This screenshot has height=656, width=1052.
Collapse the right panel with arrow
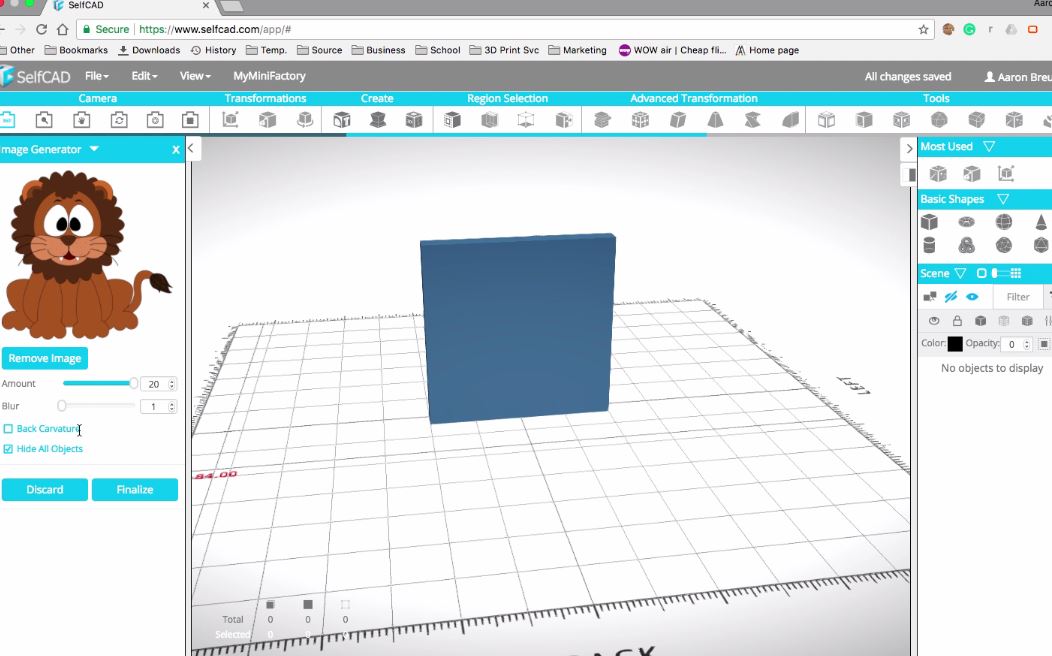pos(909,148)
